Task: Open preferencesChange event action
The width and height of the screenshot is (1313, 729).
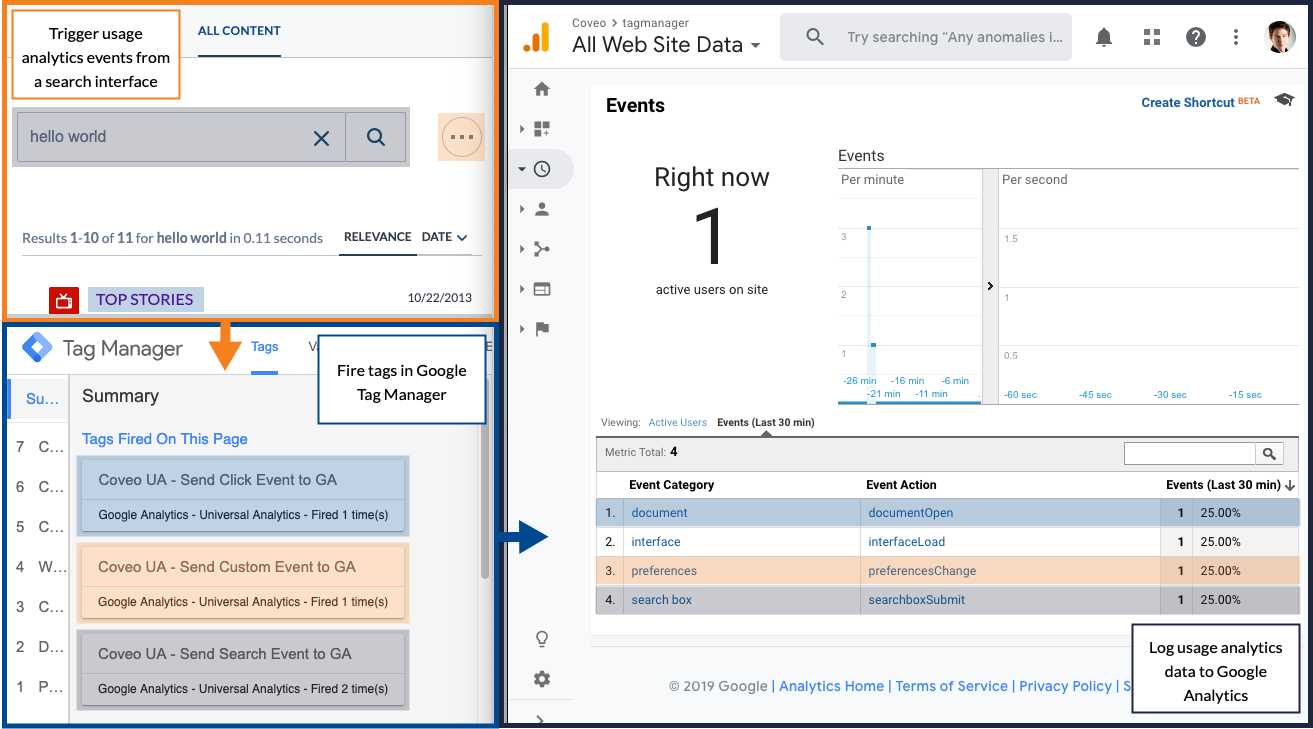Action: [x=922, y=571]
